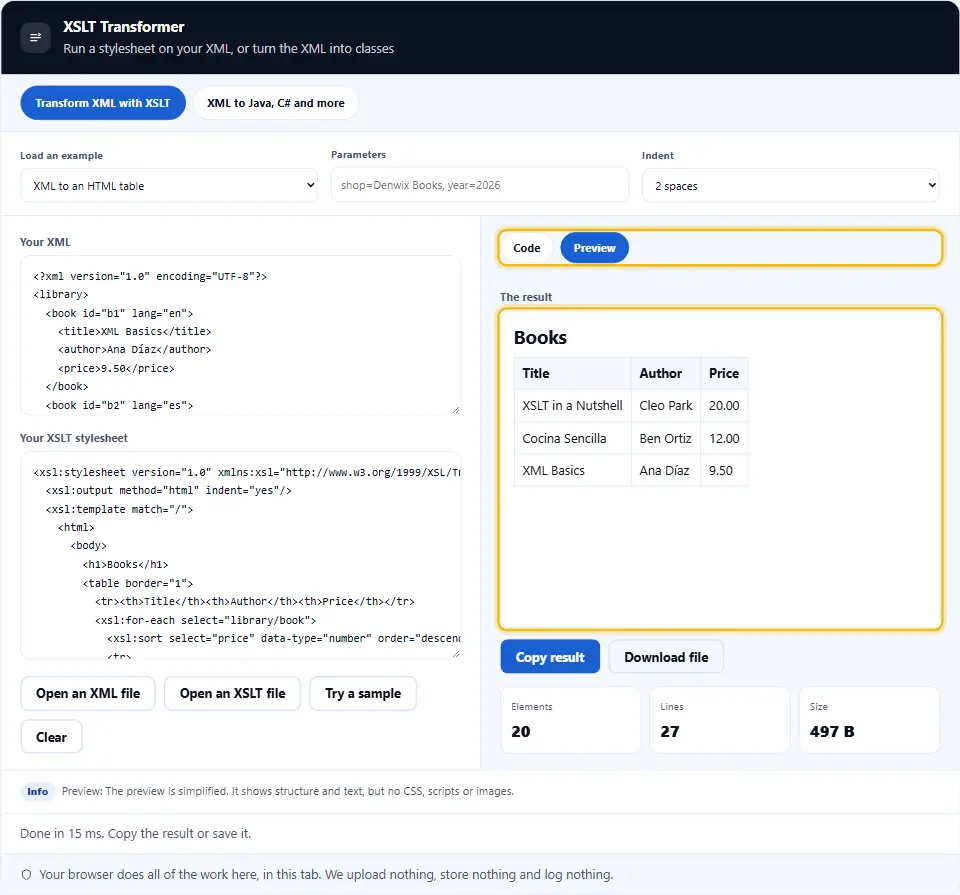This screenshot has width=960, height=895.
Task: Click Open an XML file button
Action: [x=88, y=694]
